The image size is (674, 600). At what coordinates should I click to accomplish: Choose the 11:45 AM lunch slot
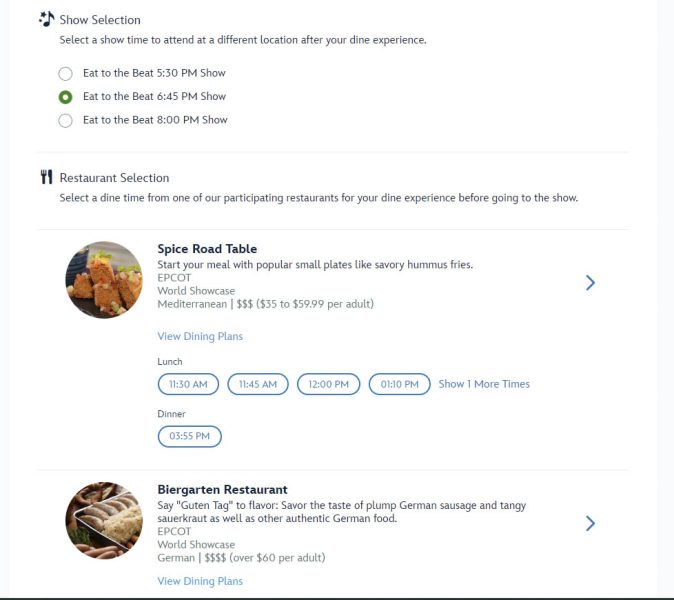click(258, 384)
